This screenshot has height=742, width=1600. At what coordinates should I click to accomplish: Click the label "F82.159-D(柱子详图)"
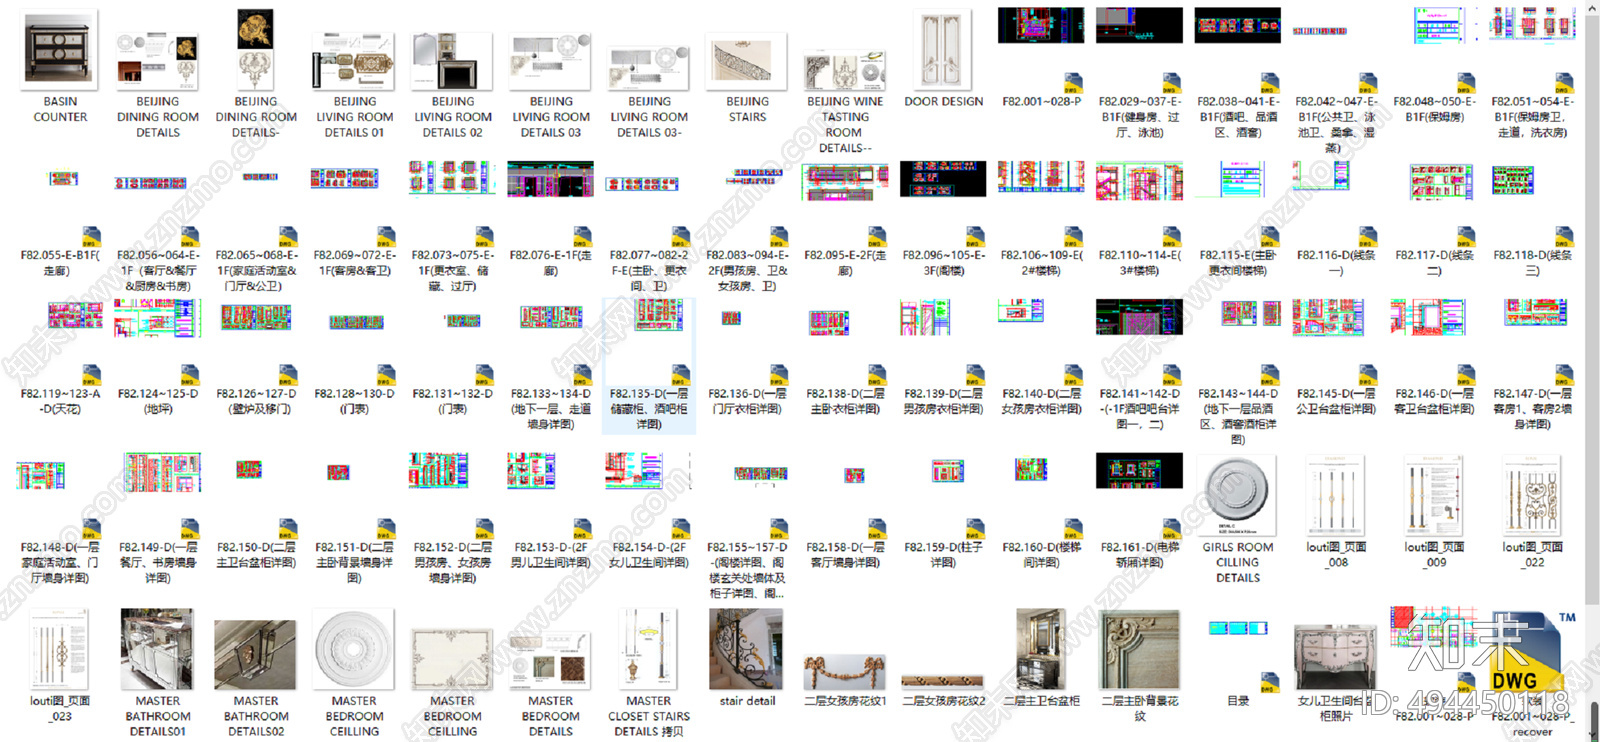tap(943, 555)
